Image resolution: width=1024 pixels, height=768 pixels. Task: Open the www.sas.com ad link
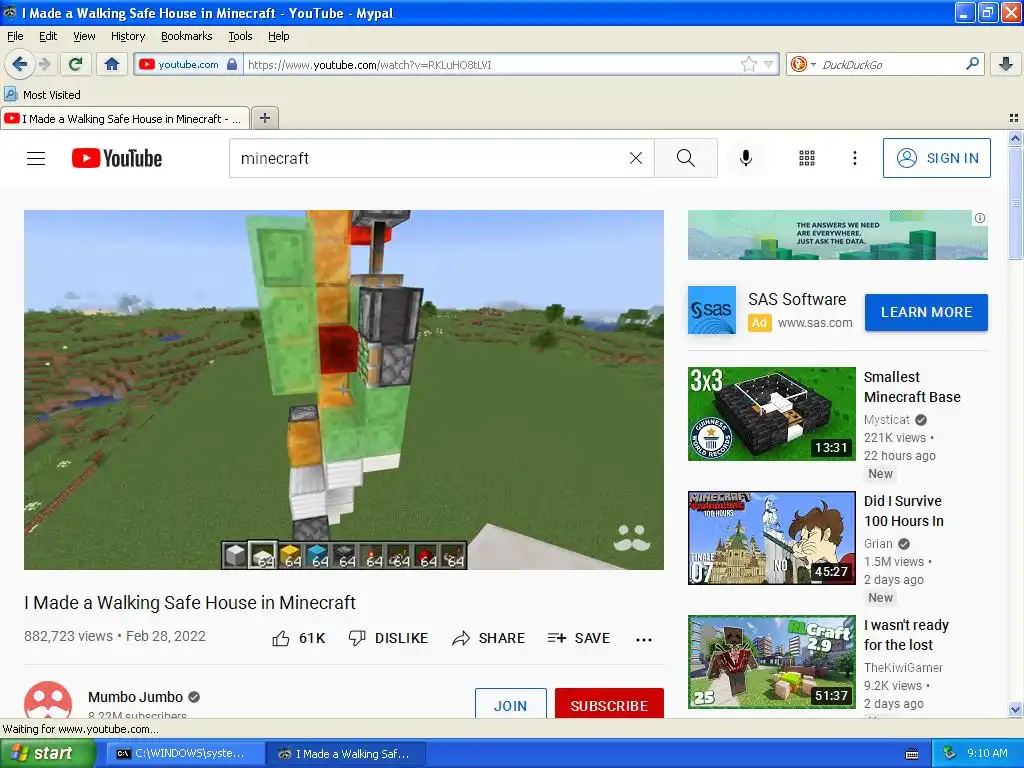(815, 323)
